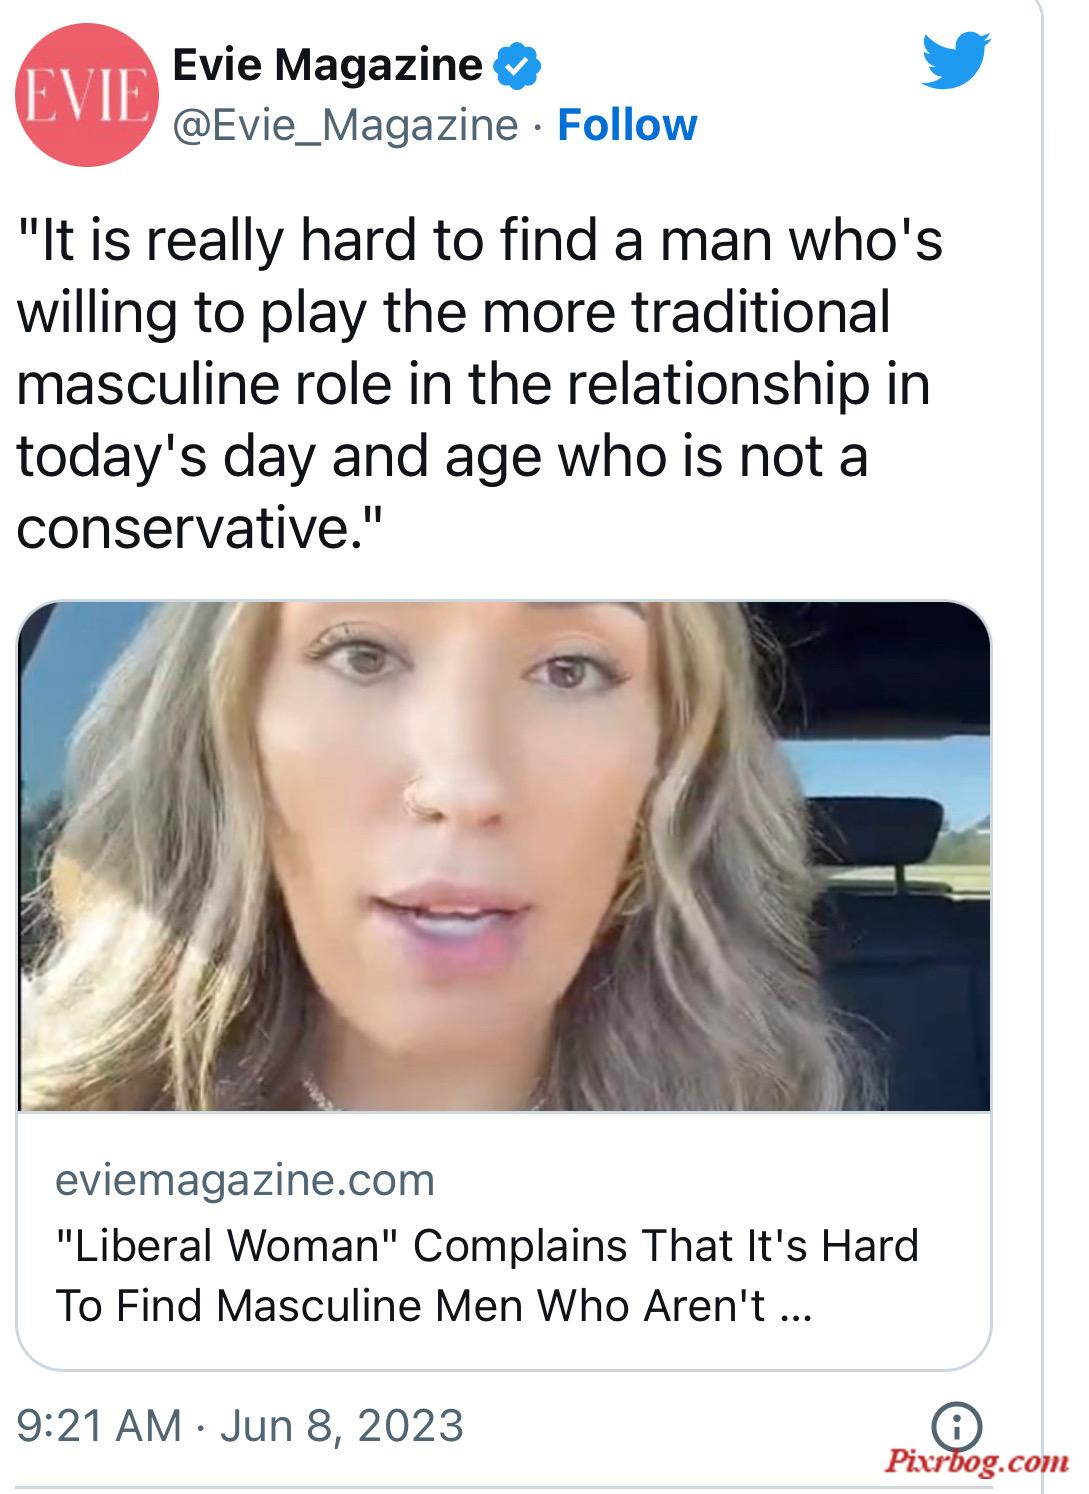Click the Twitter bird logo
Image resolution: width=1089 pixels, height=1494 pixels.
[956, 61]
